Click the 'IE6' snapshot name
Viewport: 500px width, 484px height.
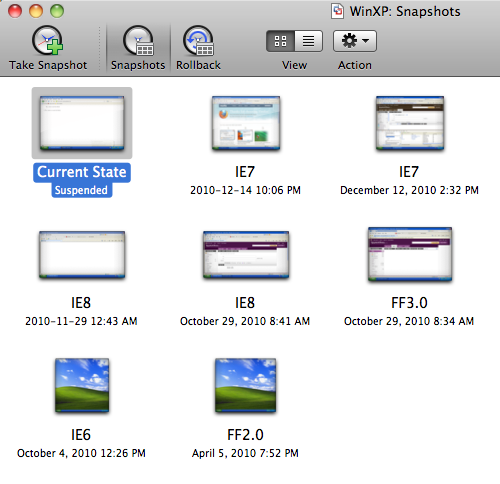click(x=81, y=435)
